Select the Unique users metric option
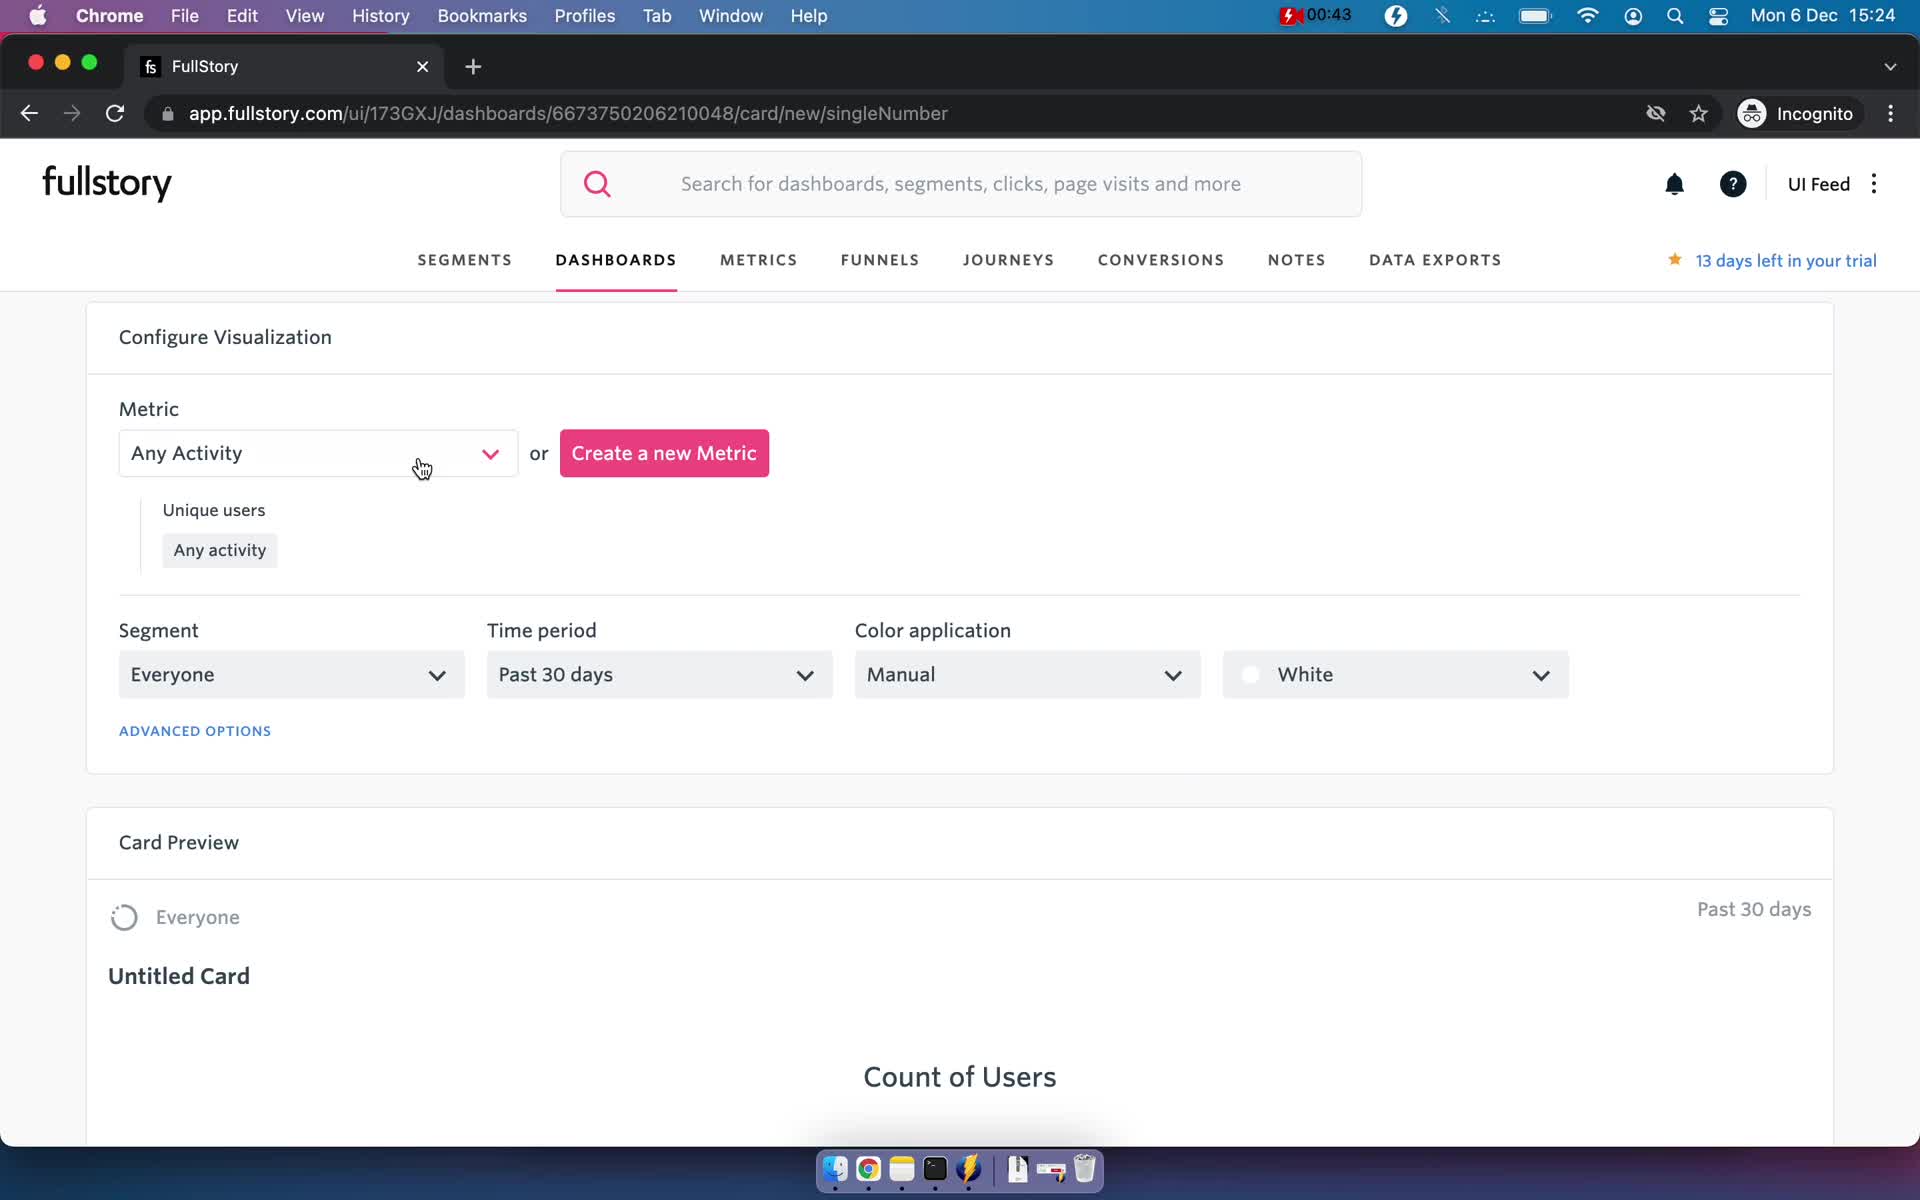The image size is (1920, 1200). [213, 509]
